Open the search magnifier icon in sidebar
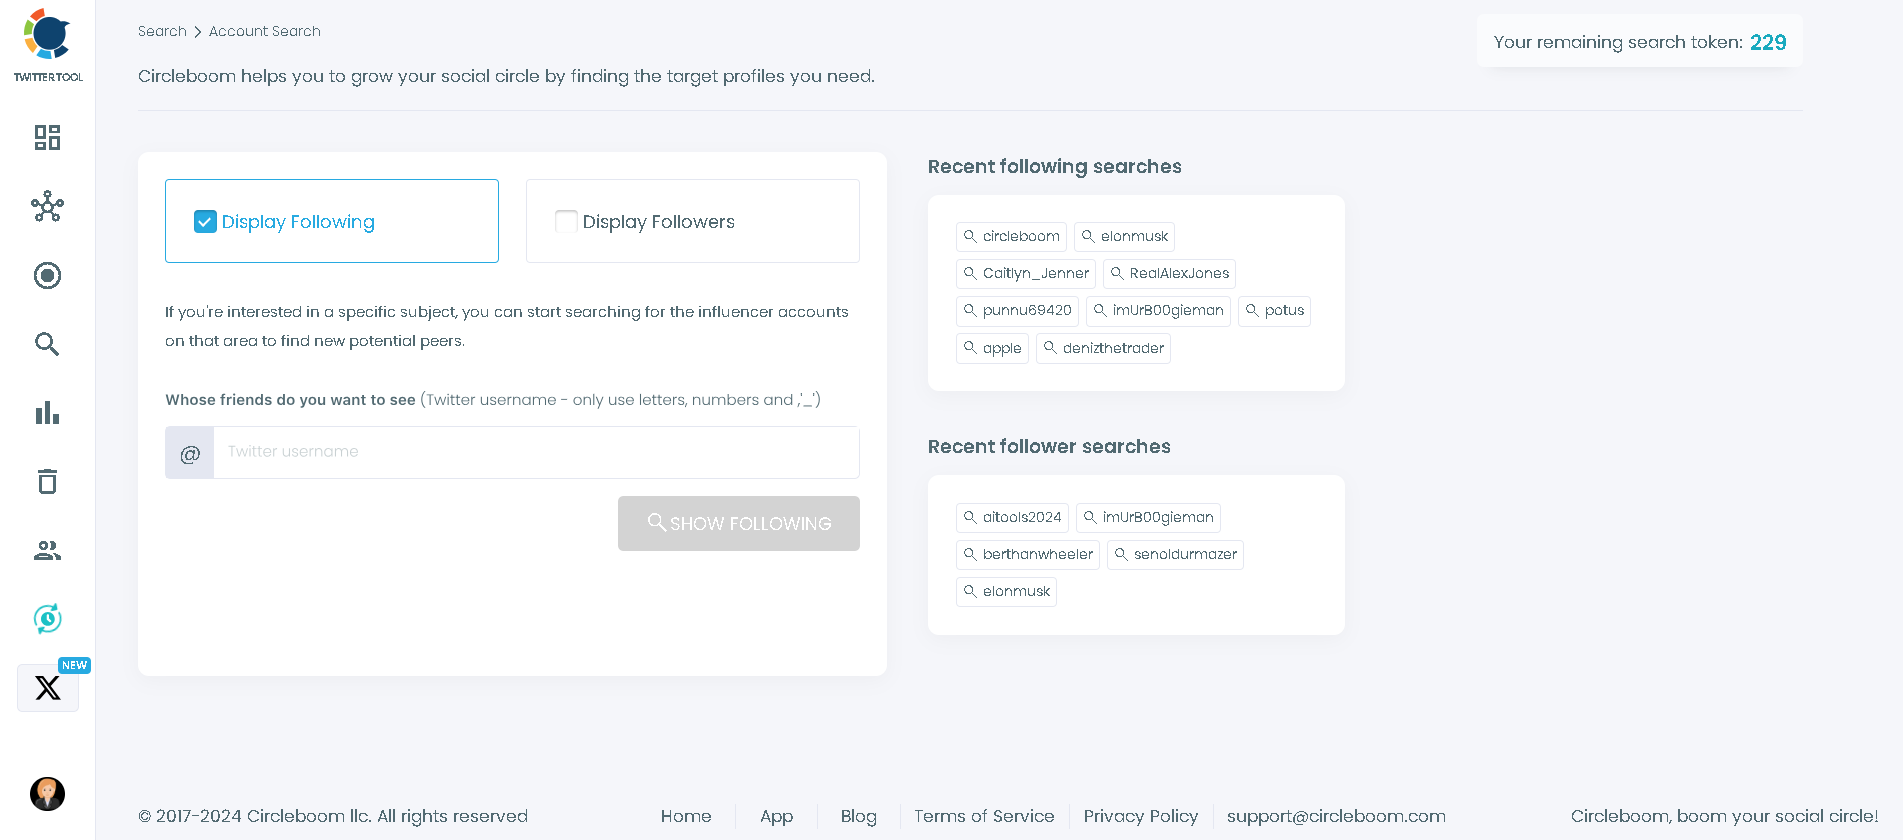This screenshot has width=1903, height=840. [47, 344]
